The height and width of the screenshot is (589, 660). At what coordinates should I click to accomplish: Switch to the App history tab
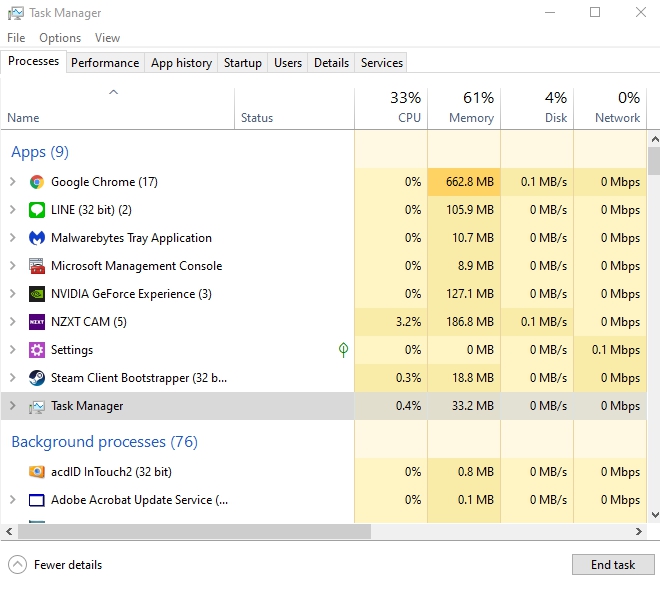click(181, 63)
